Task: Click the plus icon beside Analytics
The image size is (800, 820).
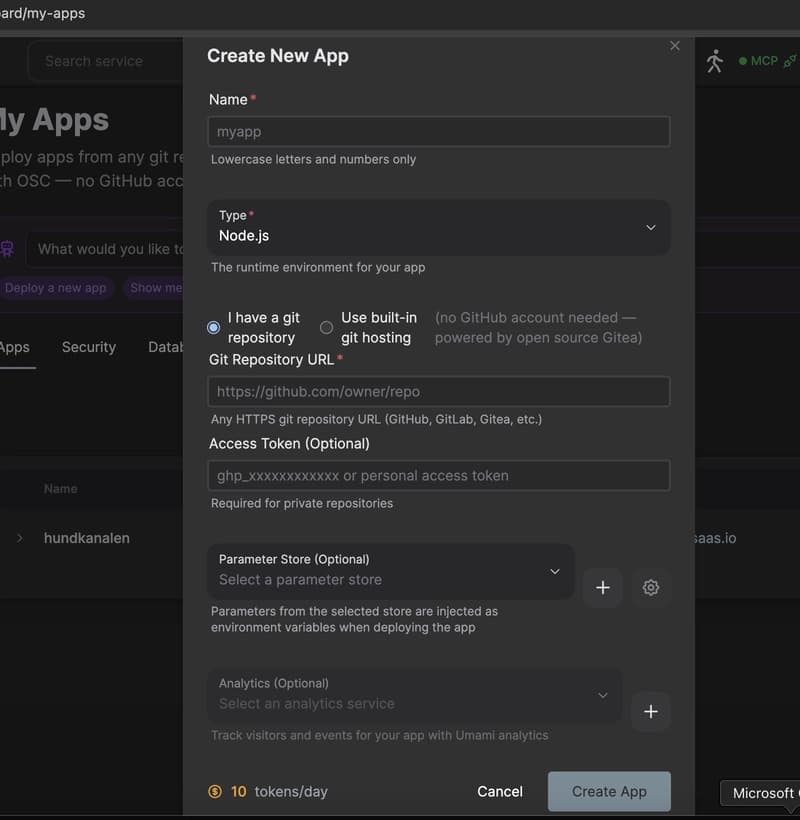Action: [651, 712]
